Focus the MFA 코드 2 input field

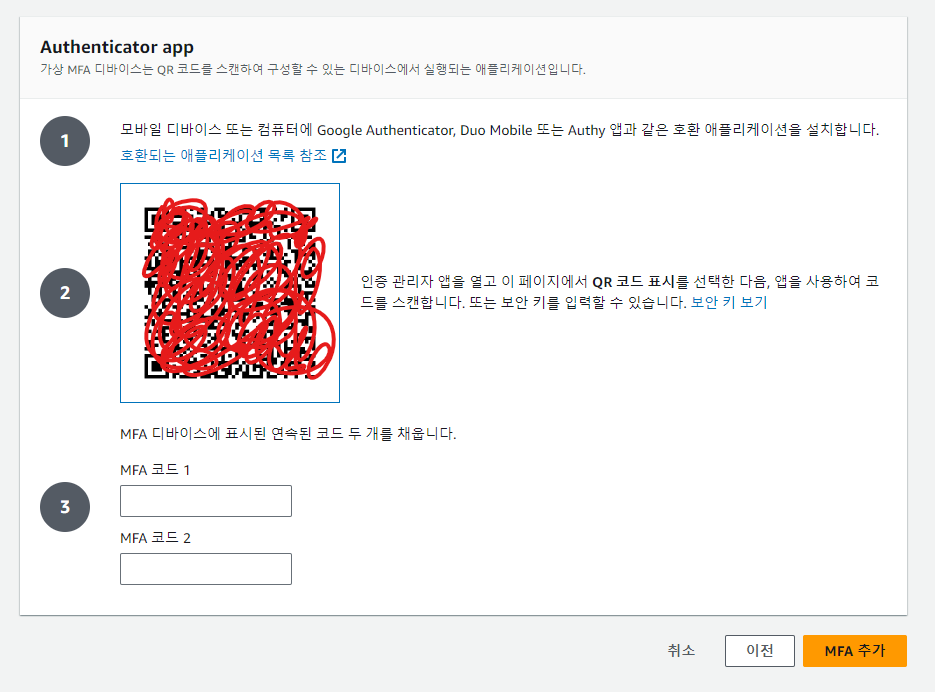coord(206,569)
